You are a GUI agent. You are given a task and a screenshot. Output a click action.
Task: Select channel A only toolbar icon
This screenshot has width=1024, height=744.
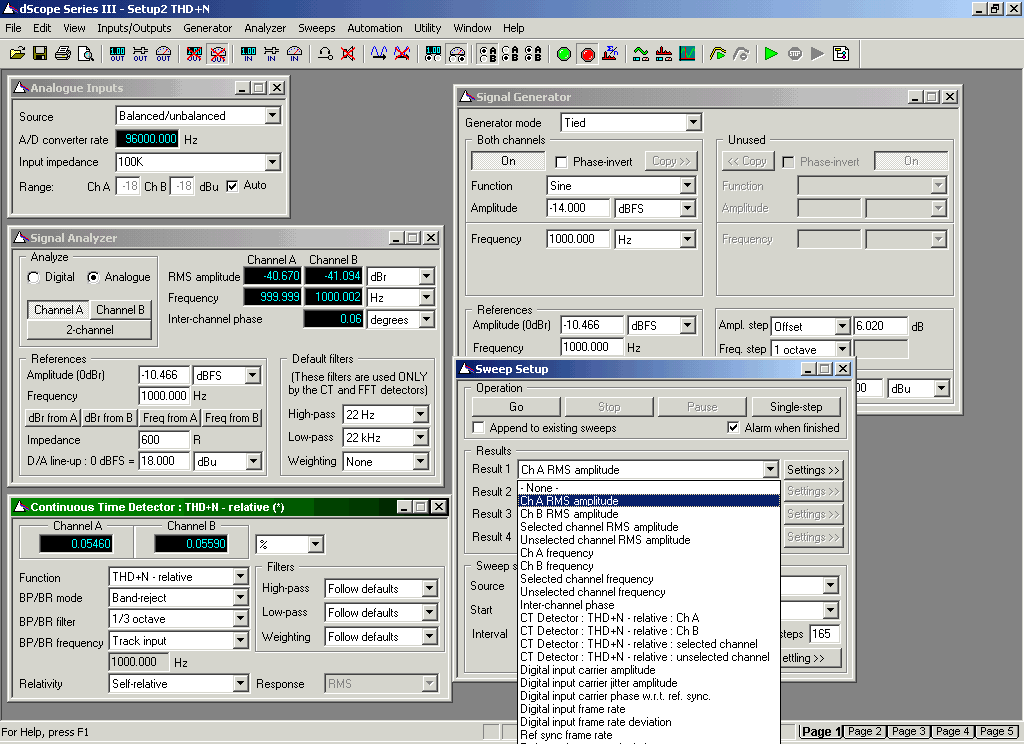(487, 54)
